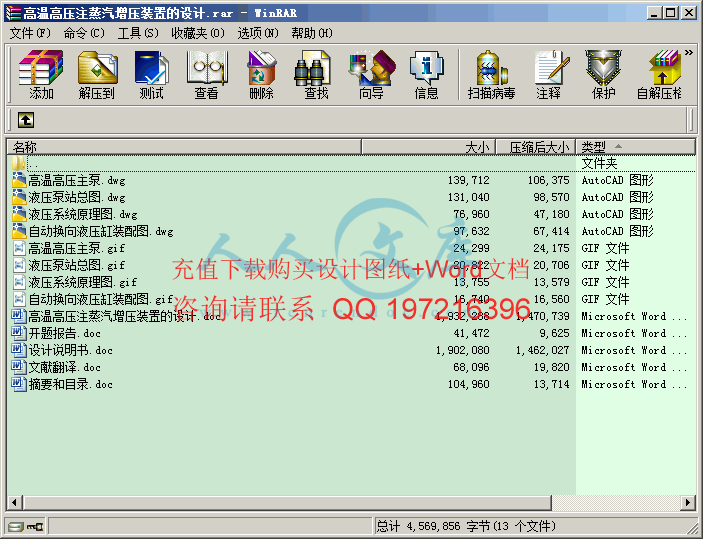
Task: Launch the 向导 (Wizard) toolbar icon
Action: pos(372,74)
